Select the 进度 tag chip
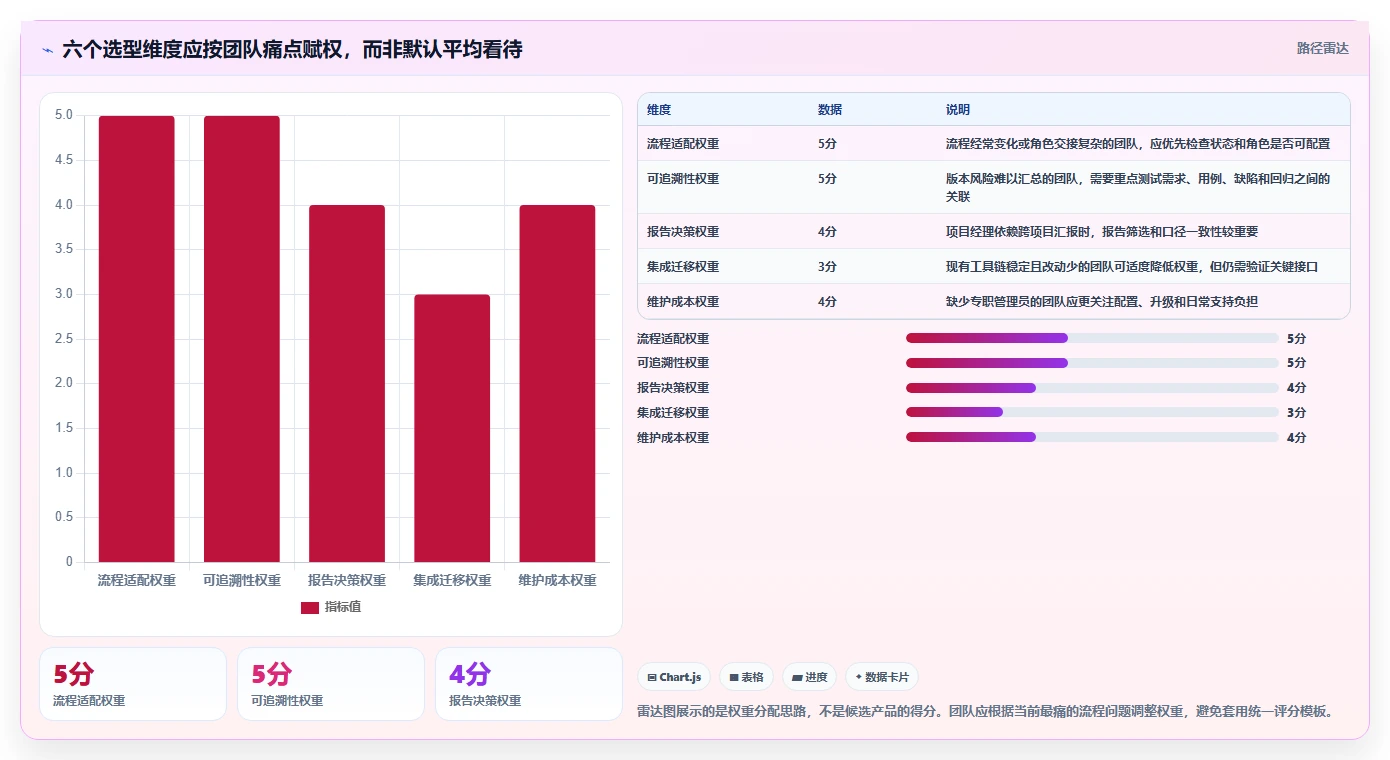 (809, 677)
